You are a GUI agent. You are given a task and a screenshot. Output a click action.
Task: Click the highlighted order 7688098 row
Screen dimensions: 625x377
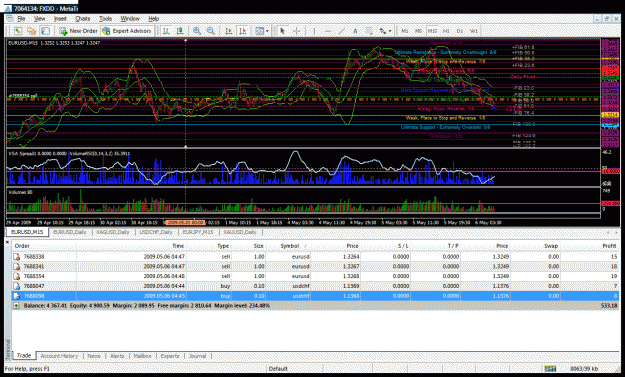pyautogui.click(x=315, y=296)
